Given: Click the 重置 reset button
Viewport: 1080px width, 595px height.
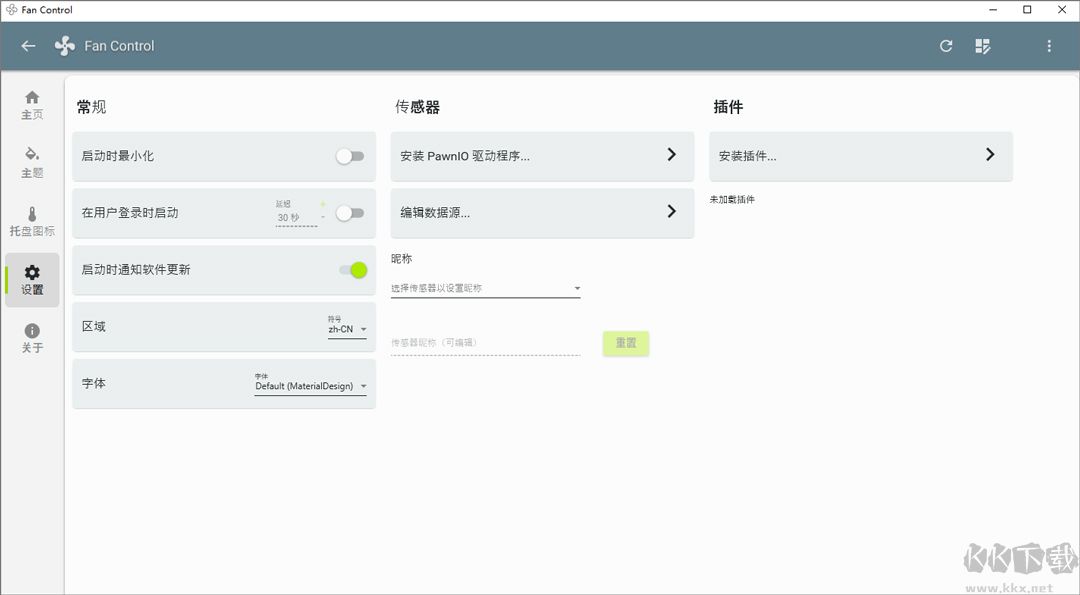Looking at the screenshot, I should coord(625,343).
